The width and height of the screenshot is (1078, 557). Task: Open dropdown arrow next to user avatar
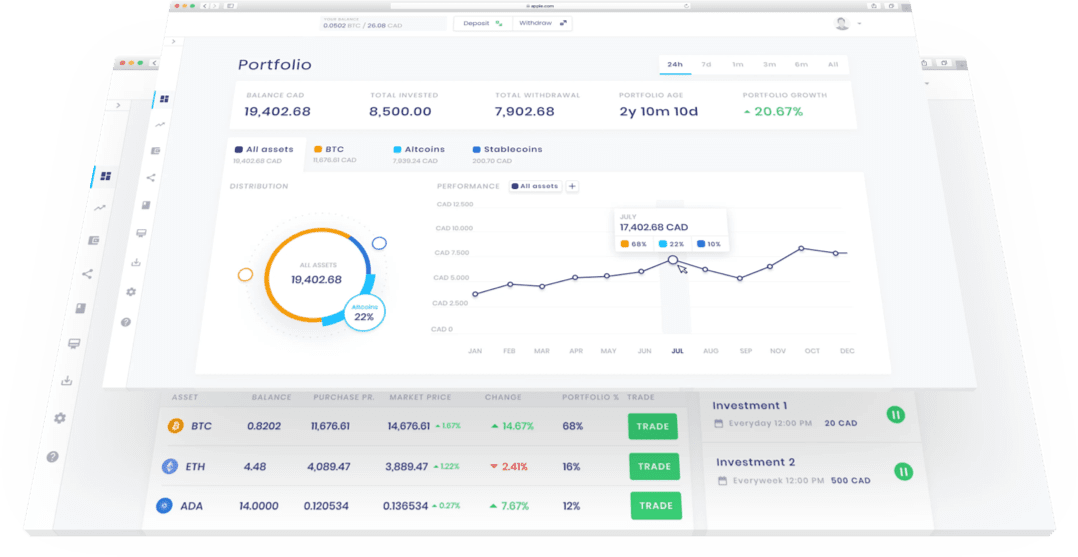point(858,24)
